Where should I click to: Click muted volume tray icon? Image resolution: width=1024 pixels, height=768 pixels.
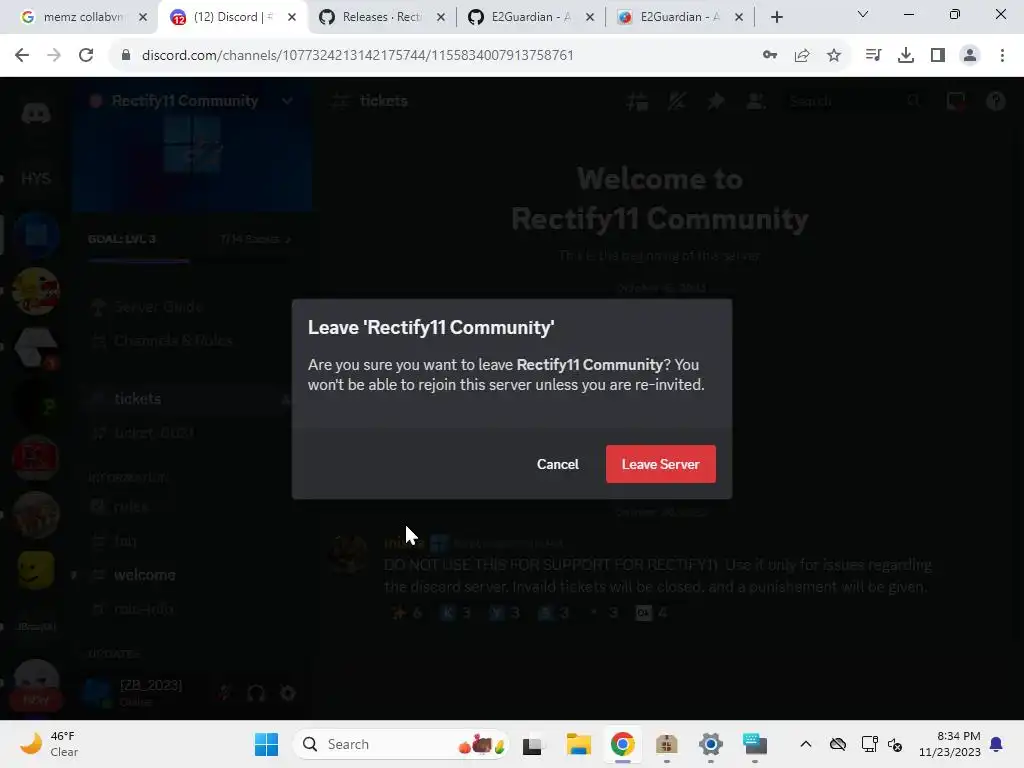895,744
